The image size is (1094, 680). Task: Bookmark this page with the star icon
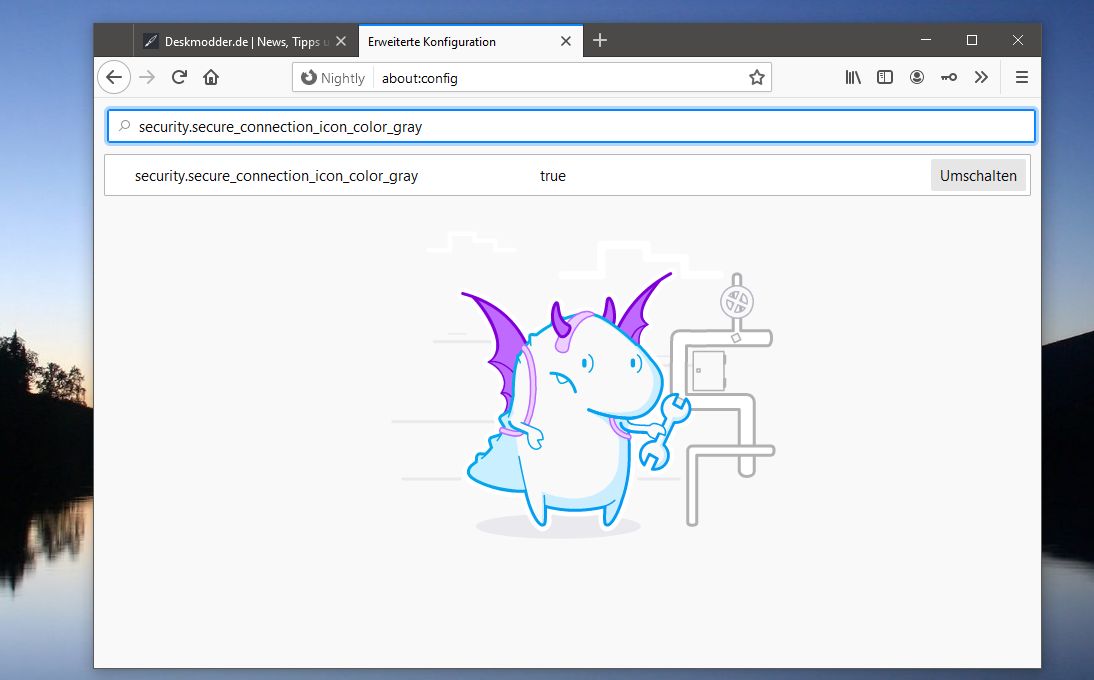point(756,77)
